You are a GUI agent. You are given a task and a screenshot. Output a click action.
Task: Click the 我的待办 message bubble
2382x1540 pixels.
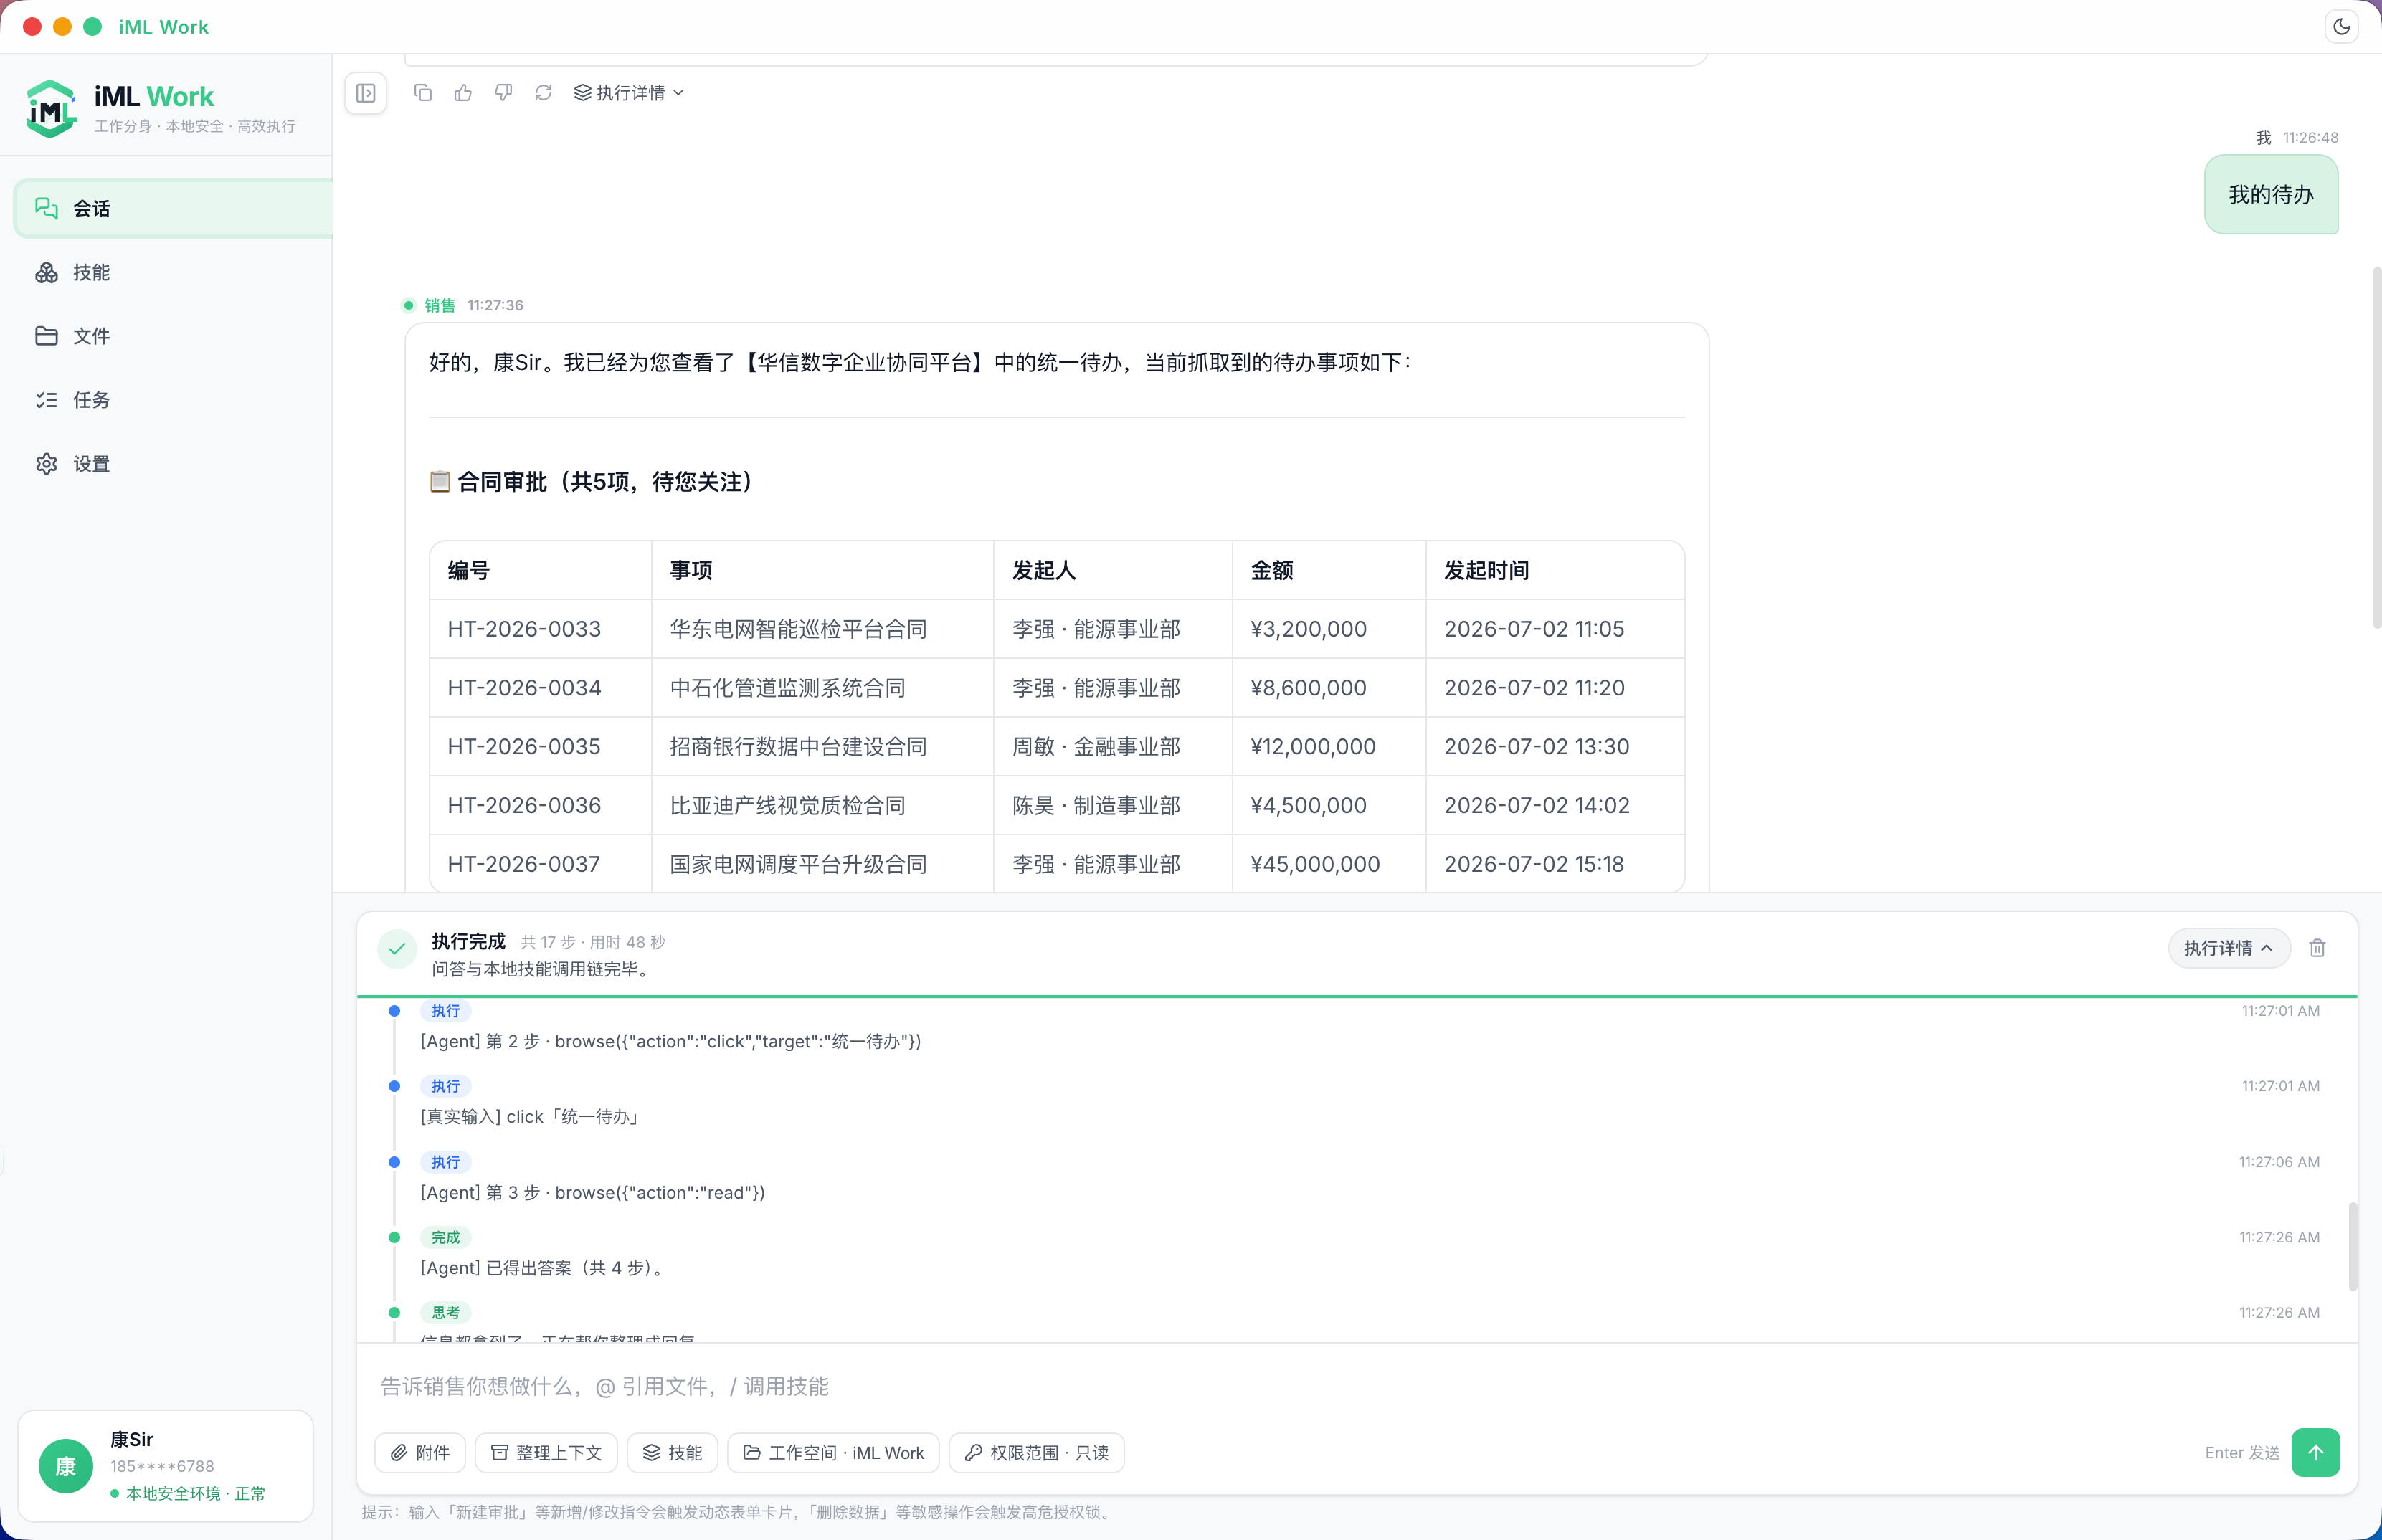click(x=2271, y=194)
